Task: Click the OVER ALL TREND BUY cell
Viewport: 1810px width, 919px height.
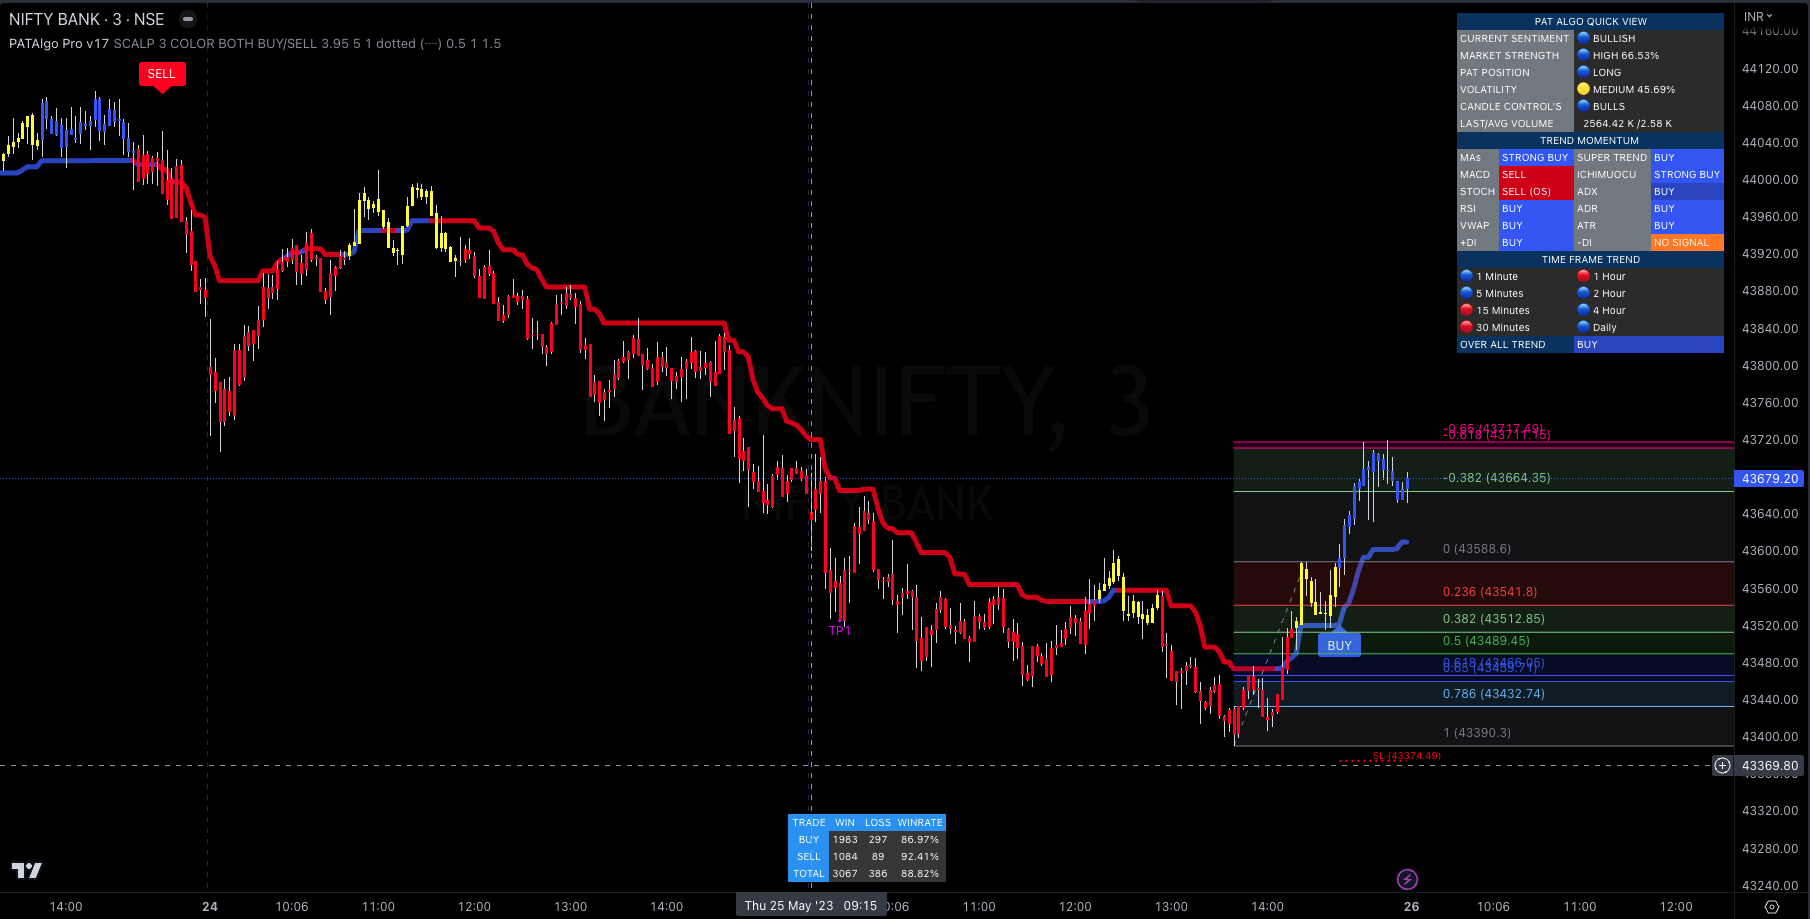Action: click(x=1649, y=345)
